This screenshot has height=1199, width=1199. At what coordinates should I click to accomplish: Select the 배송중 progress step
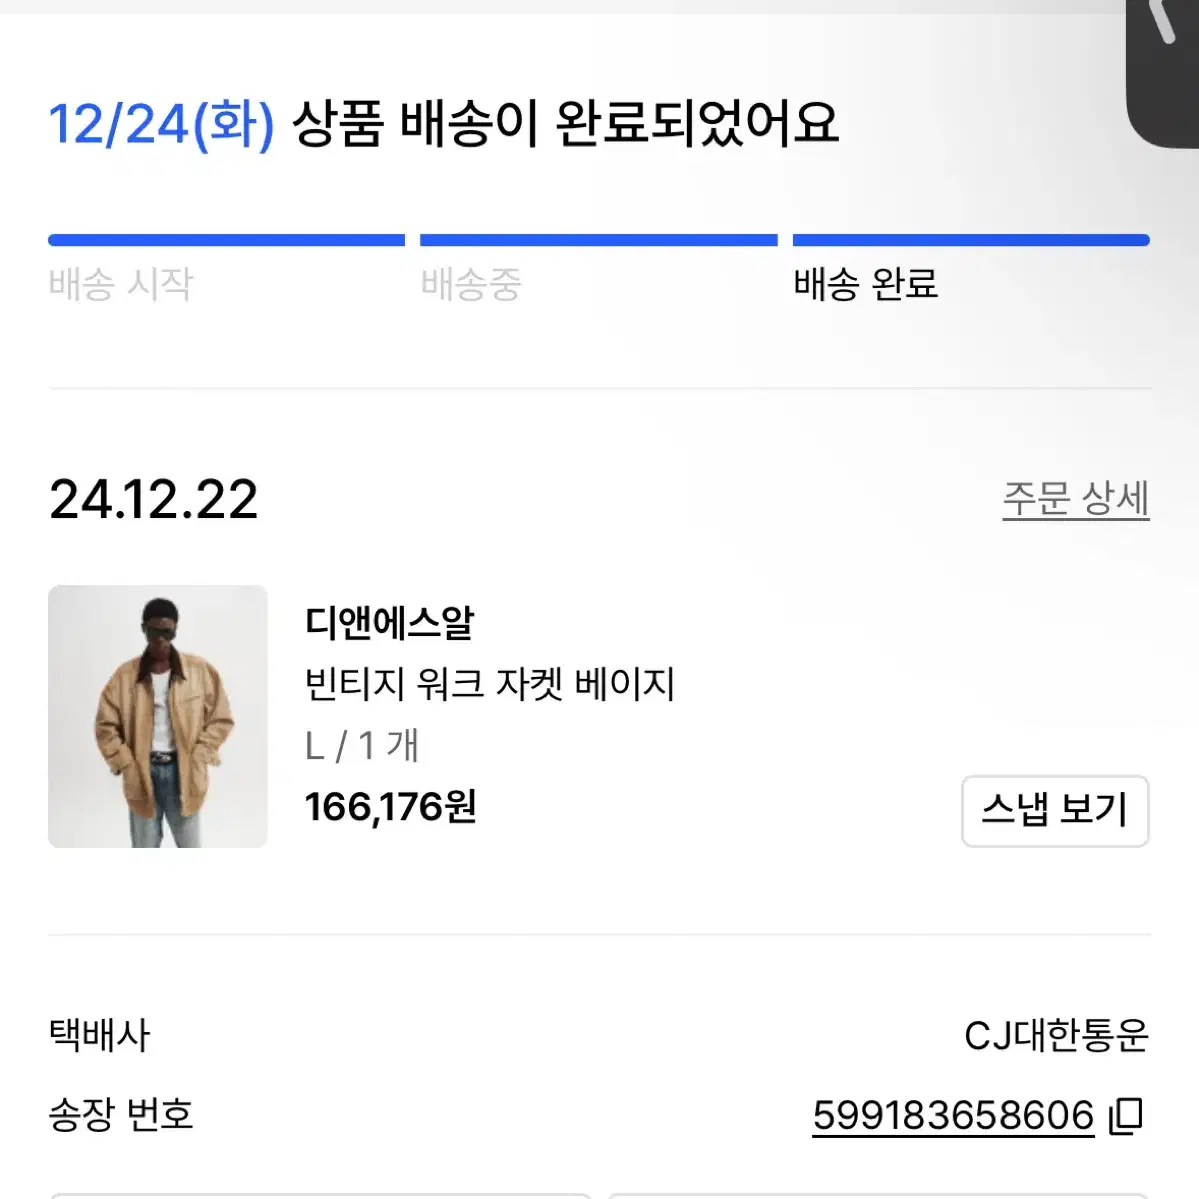pos(471,284)
